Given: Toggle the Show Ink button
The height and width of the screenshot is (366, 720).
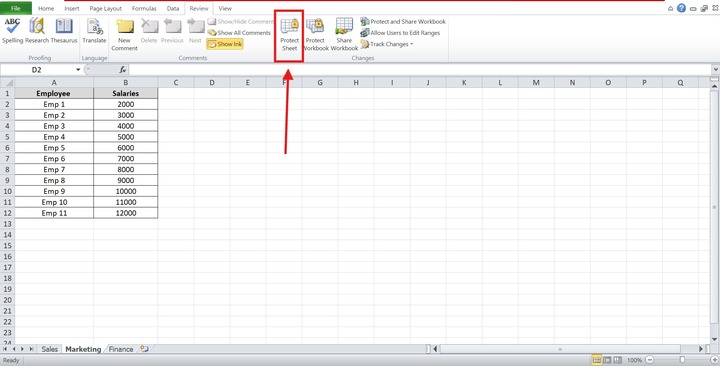Looking at the screenshot, I should pos(225,44).
